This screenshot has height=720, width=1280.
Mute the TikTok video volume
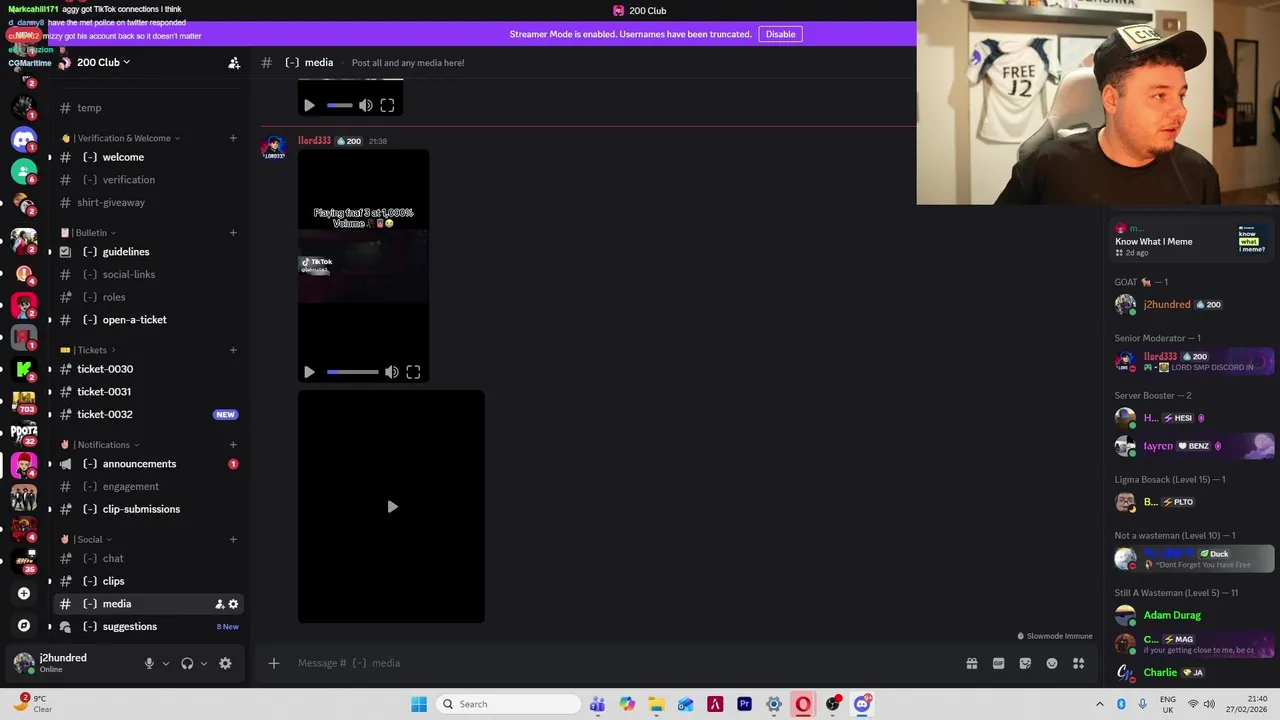tap(391, 372)
